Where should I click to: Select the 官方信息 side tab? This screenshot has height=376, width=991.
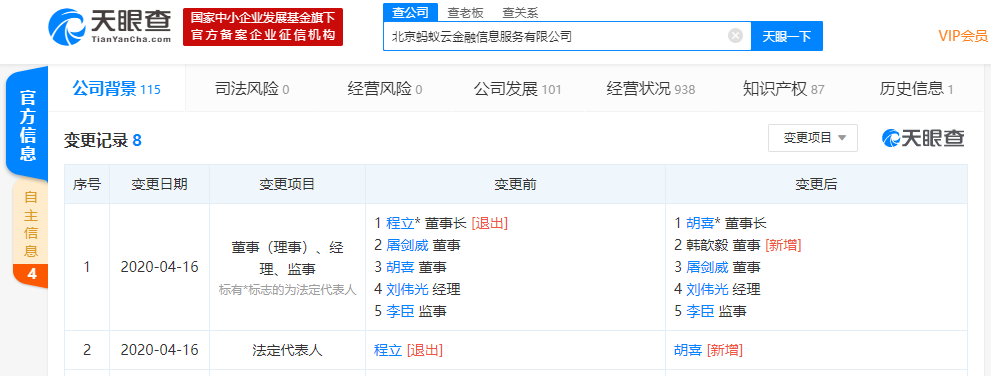[27, 124]
